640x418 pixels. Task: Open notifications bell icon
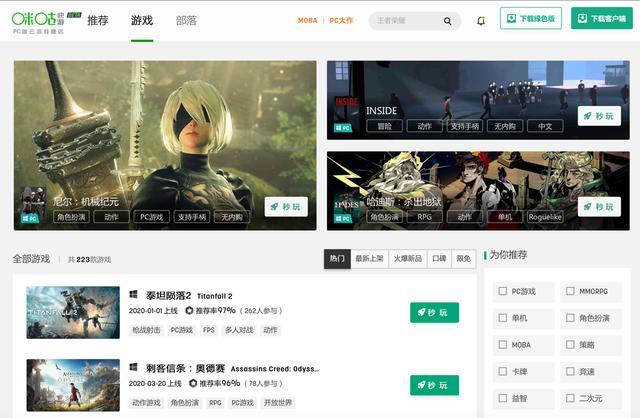(481, 20)
